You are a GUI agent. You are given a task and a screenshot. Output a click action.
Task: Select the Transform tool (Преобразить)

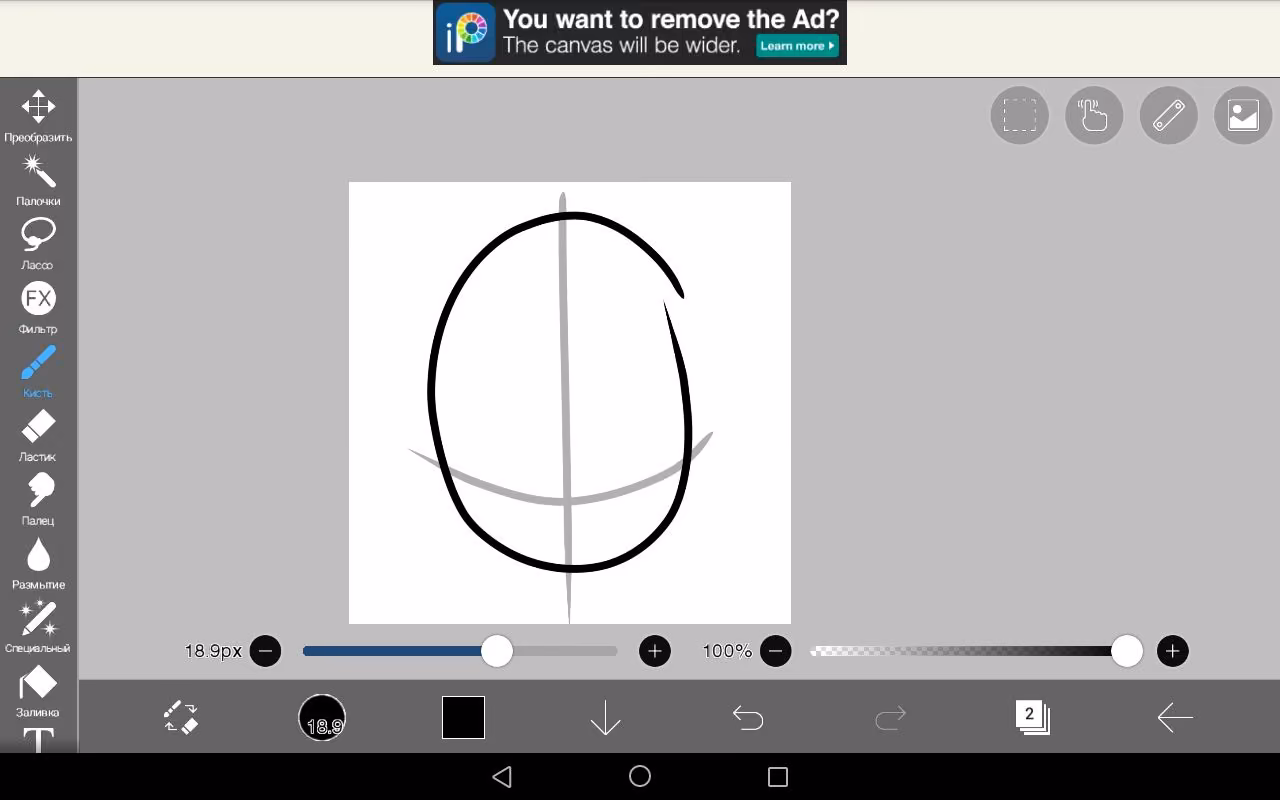[x=38, y=116]
